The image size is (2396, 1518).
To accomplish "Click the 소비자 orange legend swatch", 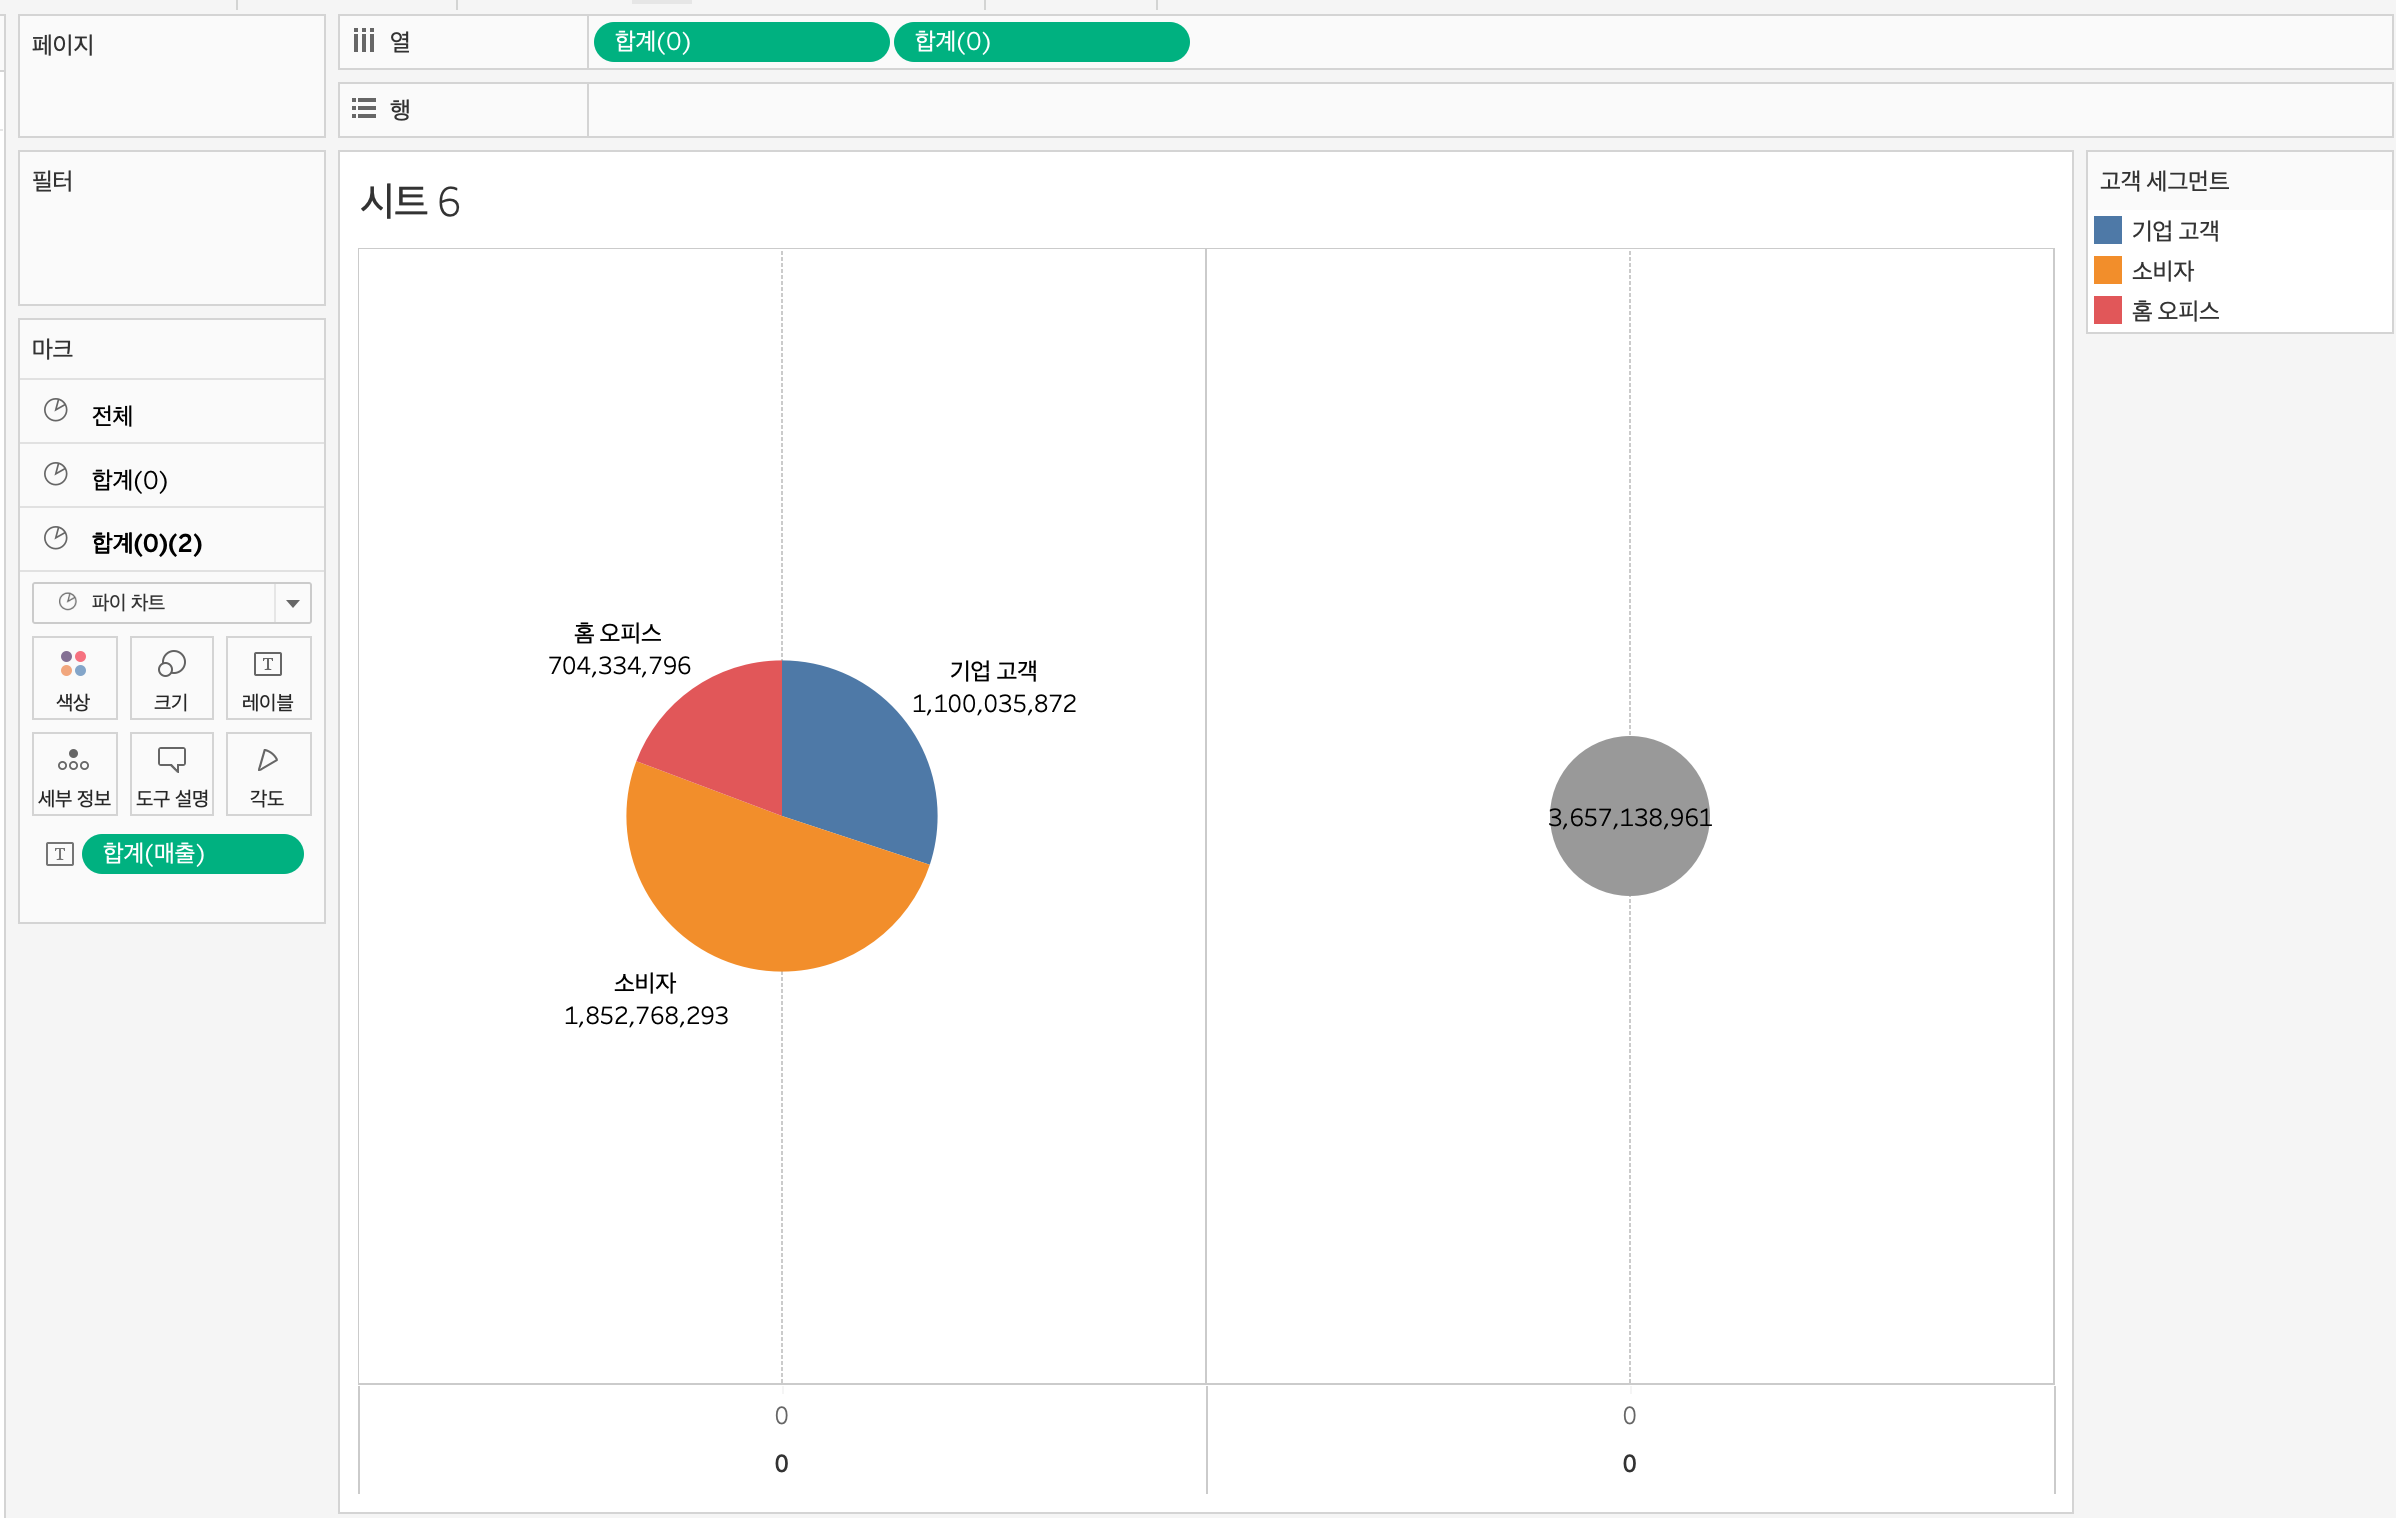I will (x=2108, y=271).
